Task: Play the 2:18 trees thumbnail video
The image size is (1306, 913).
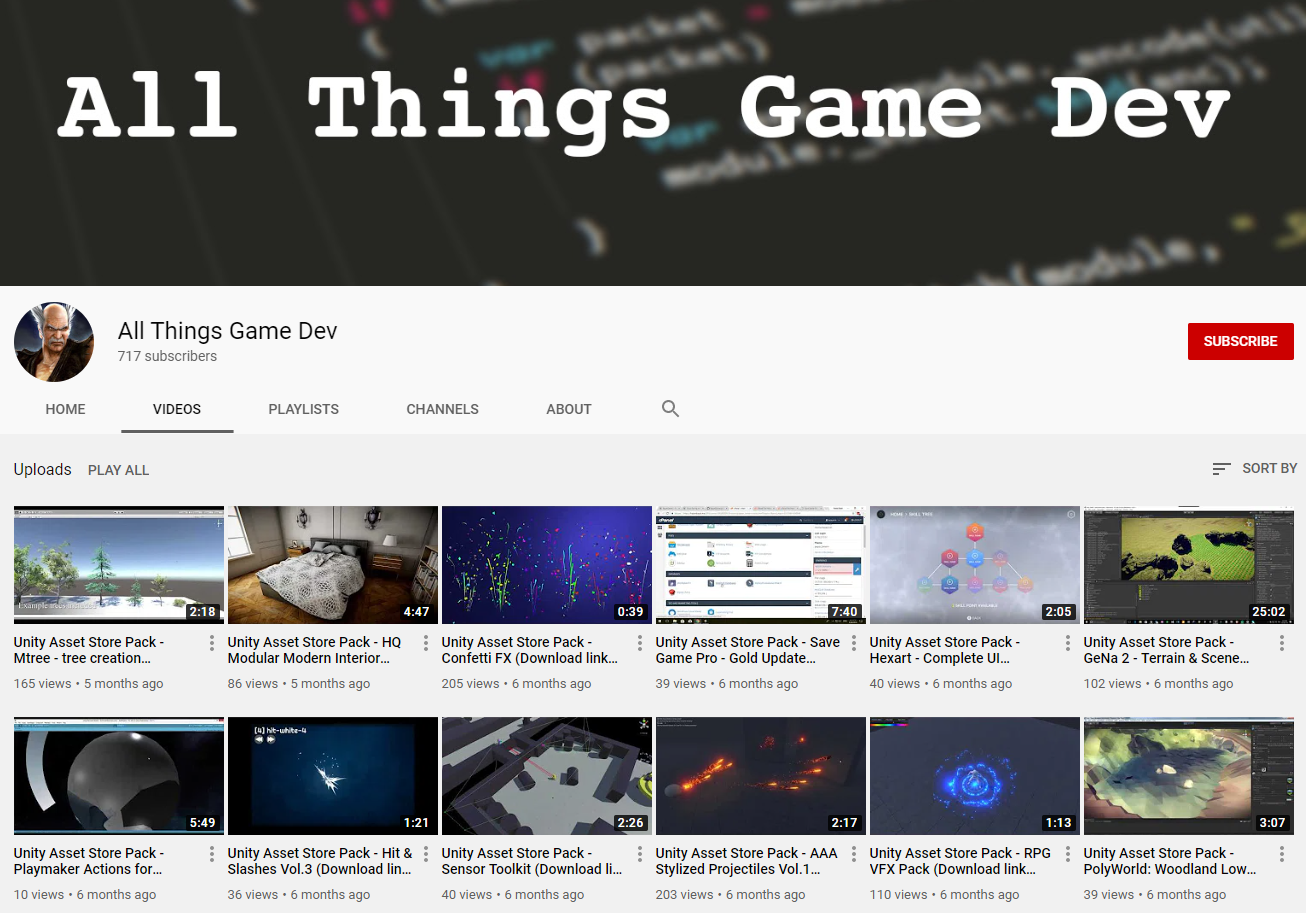Action: click(x=119, y=565)
